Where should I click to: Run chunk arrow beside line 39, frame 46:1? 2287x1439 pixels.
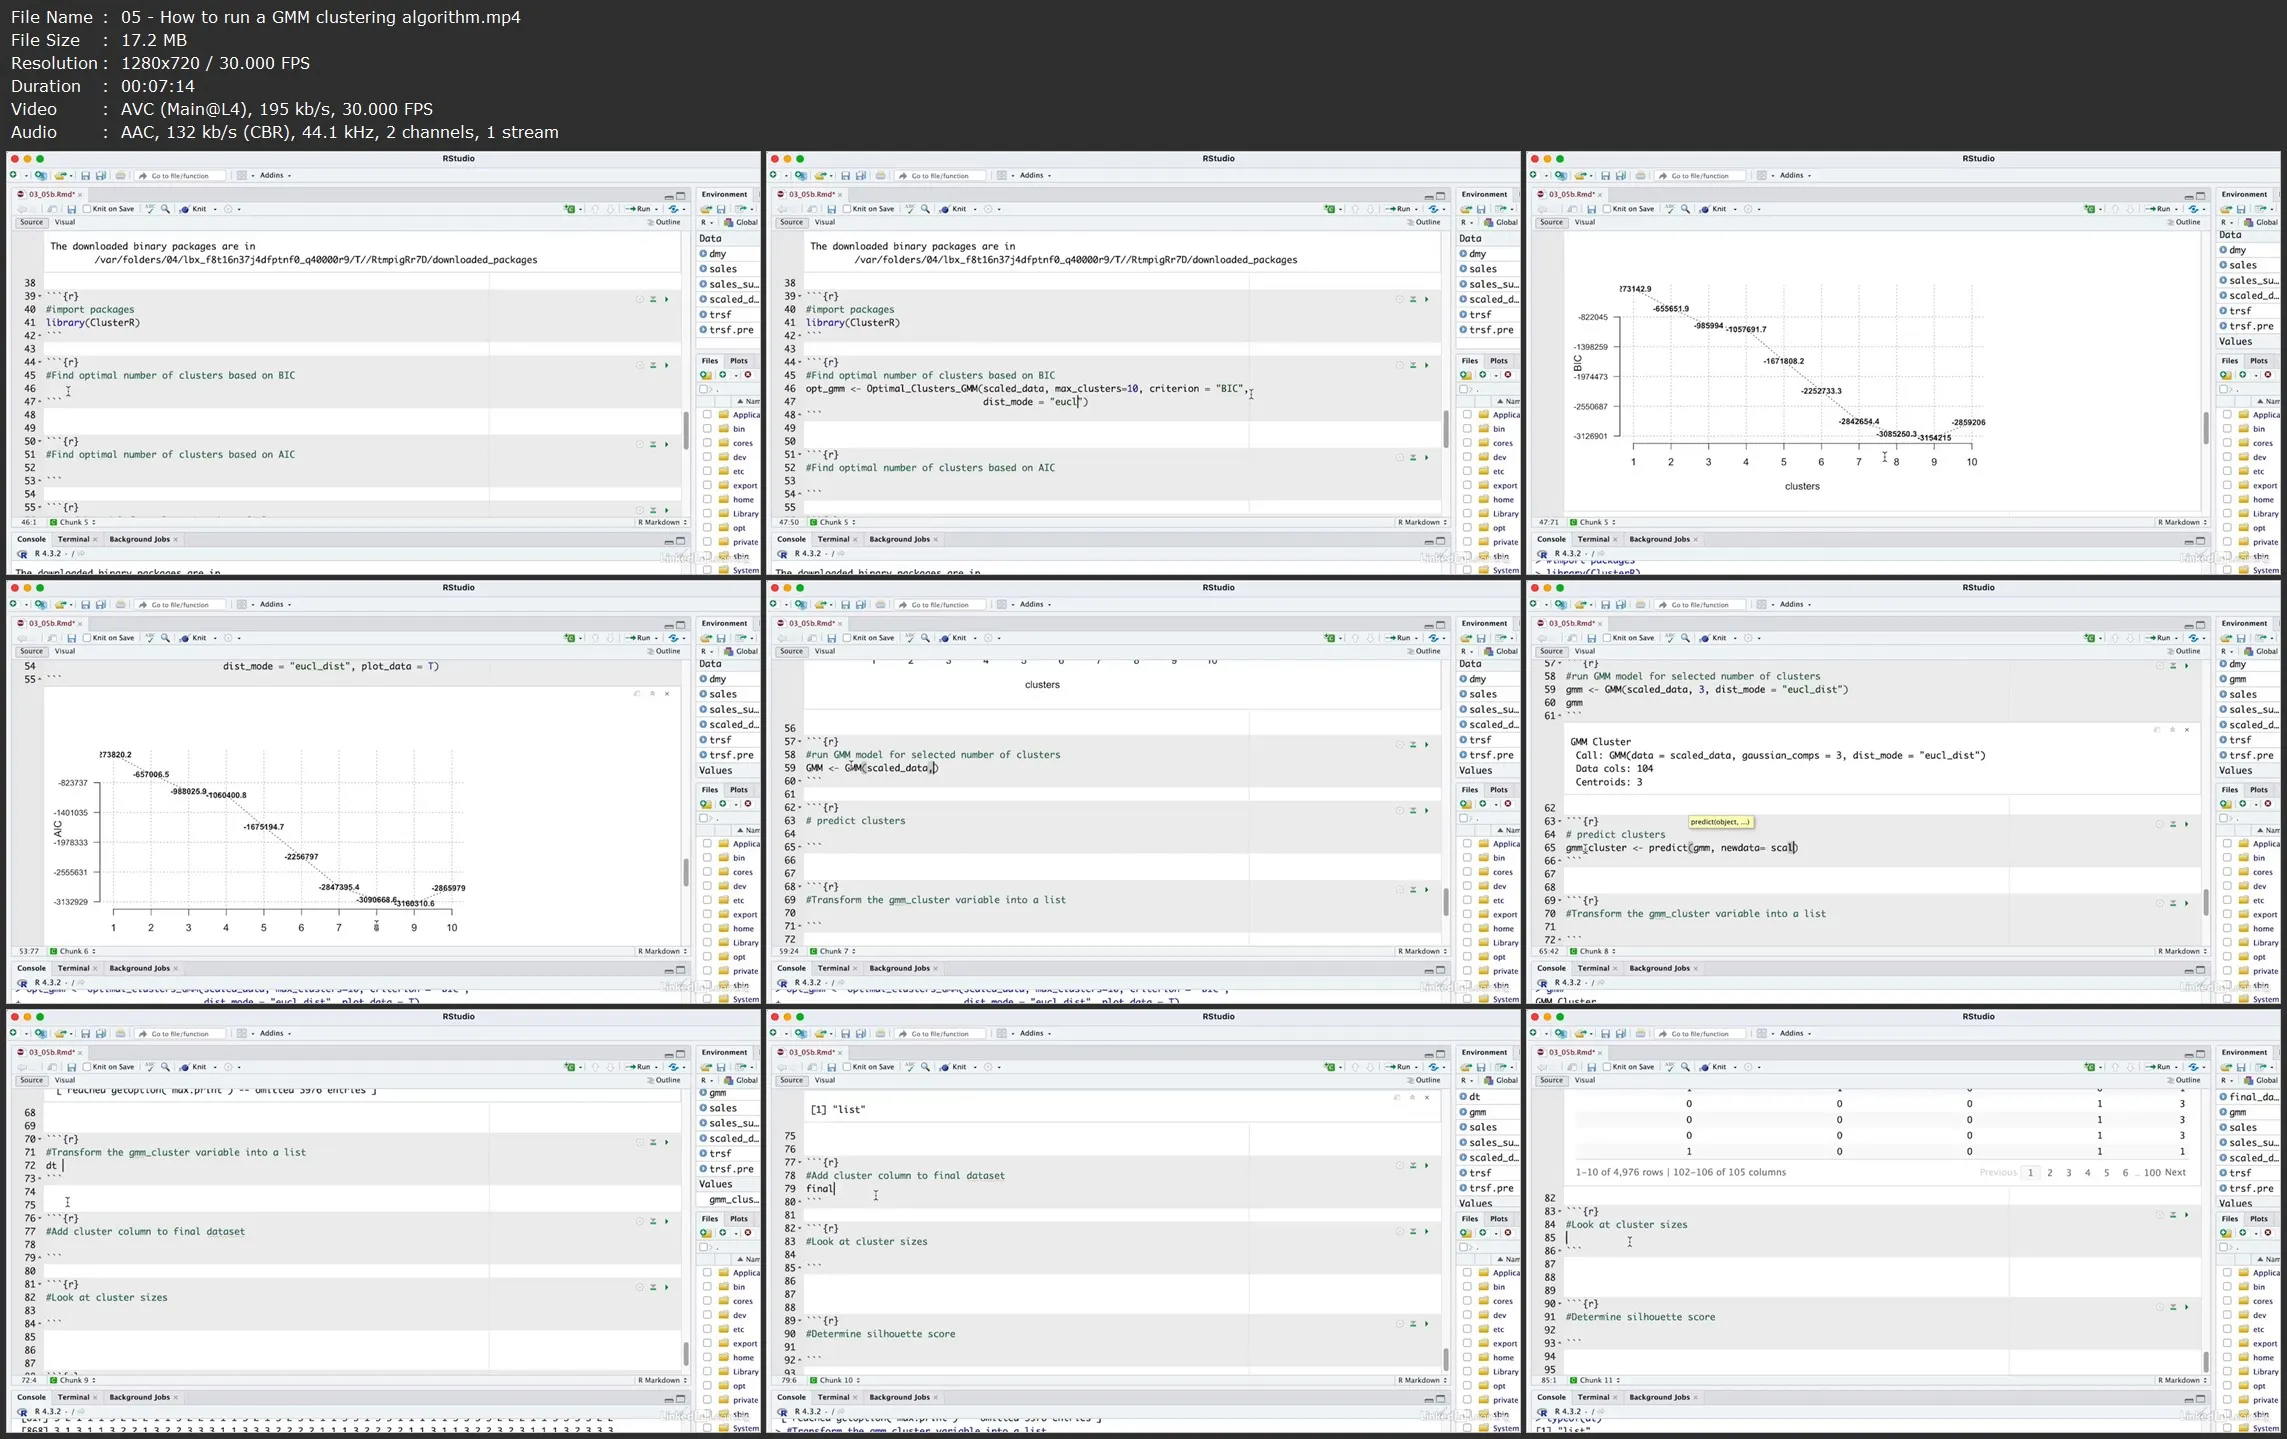[667, 299]
